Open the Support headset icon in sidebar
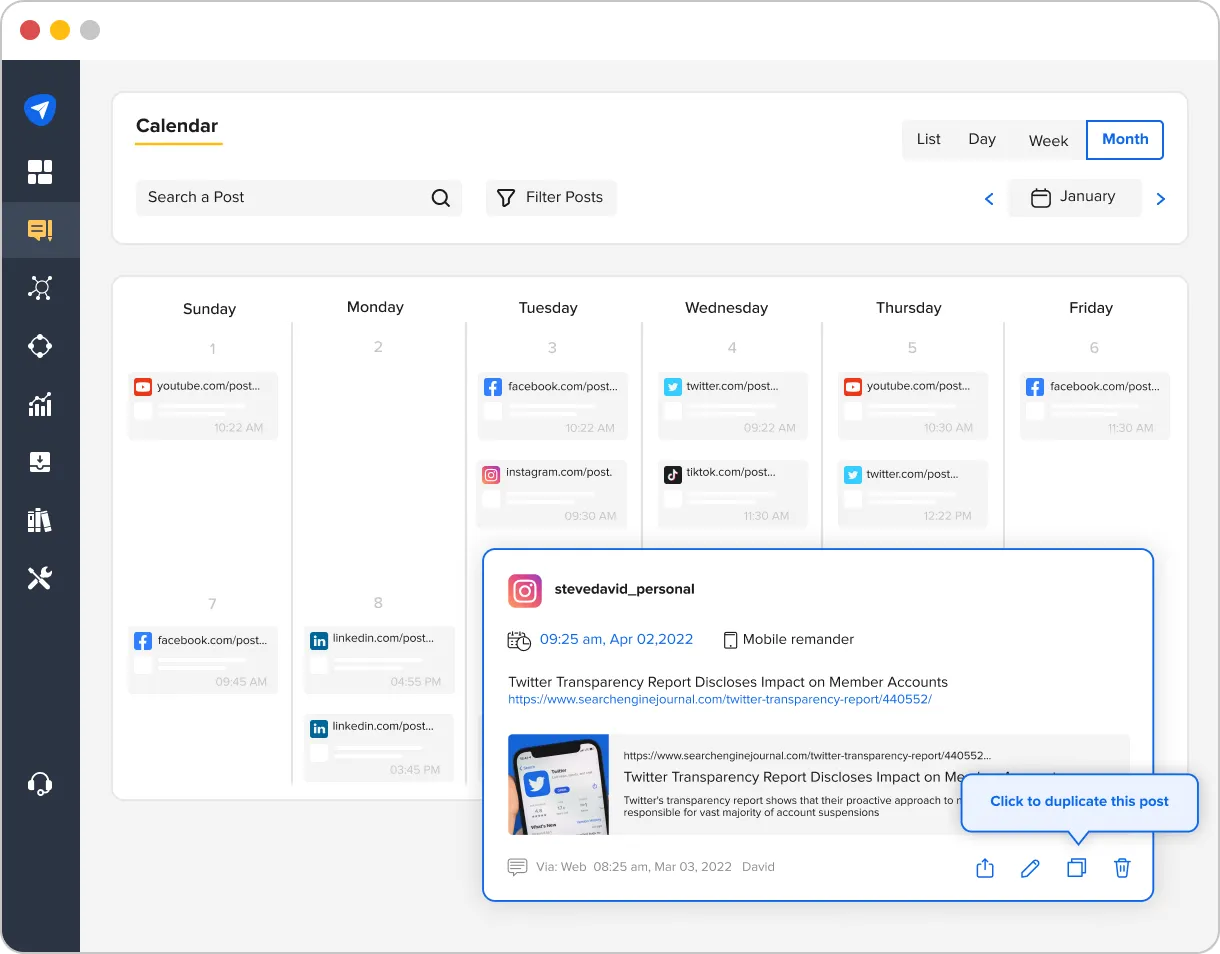This screenshot has width=1220, height=954. 41,784
